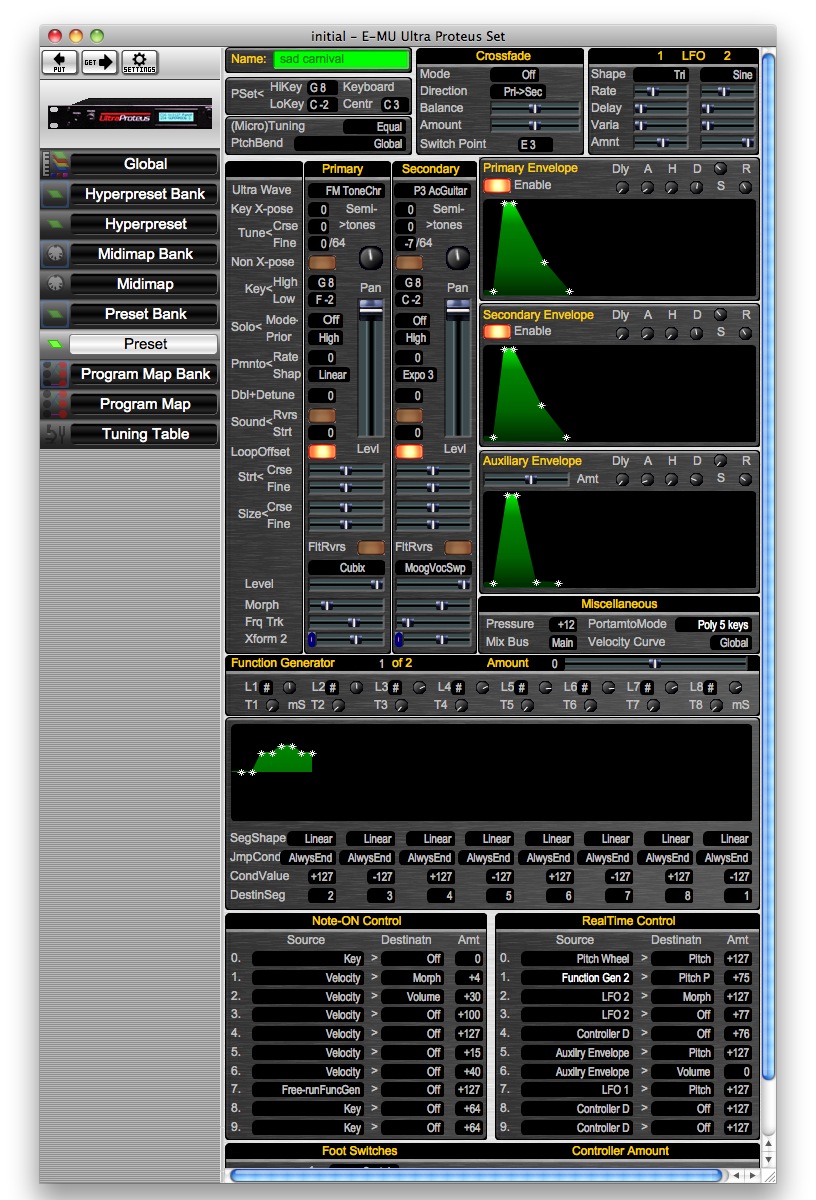Select the Hyperpreset Bank tab
Screen dimensions: 816x1200
click(145, 194)
